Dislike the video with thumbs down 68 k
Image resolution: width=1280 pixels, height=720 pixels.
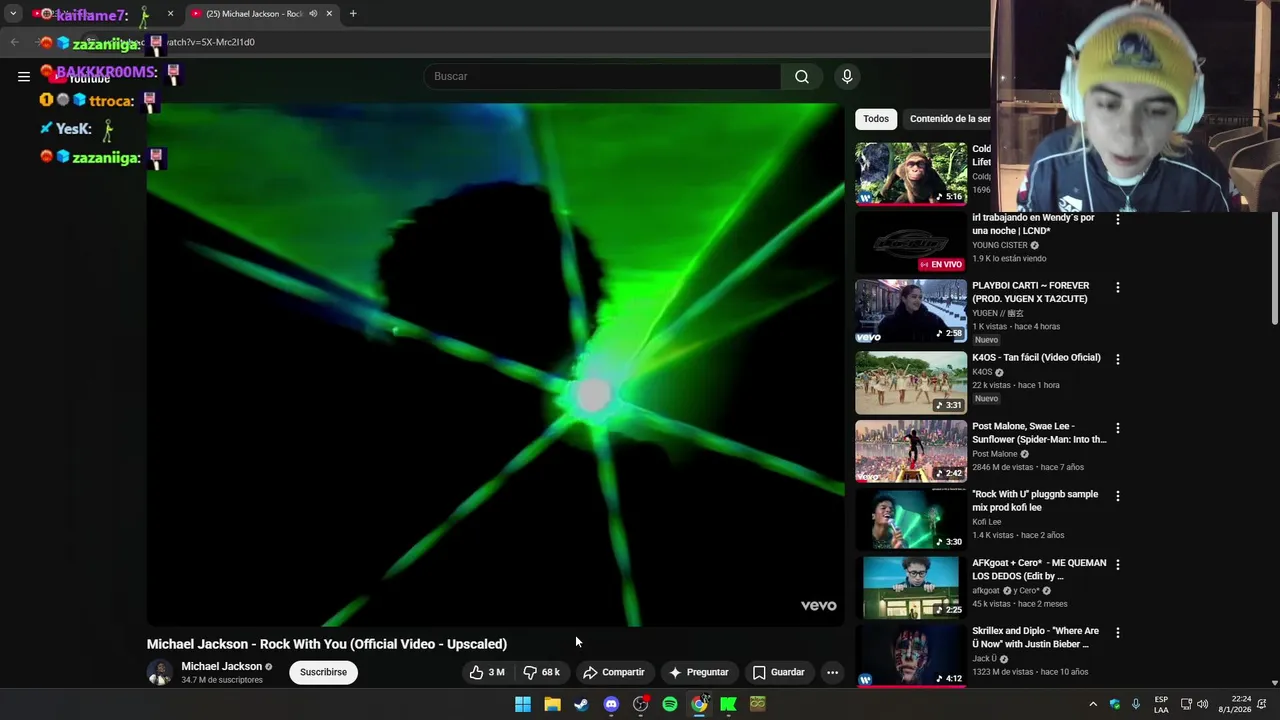542,672
